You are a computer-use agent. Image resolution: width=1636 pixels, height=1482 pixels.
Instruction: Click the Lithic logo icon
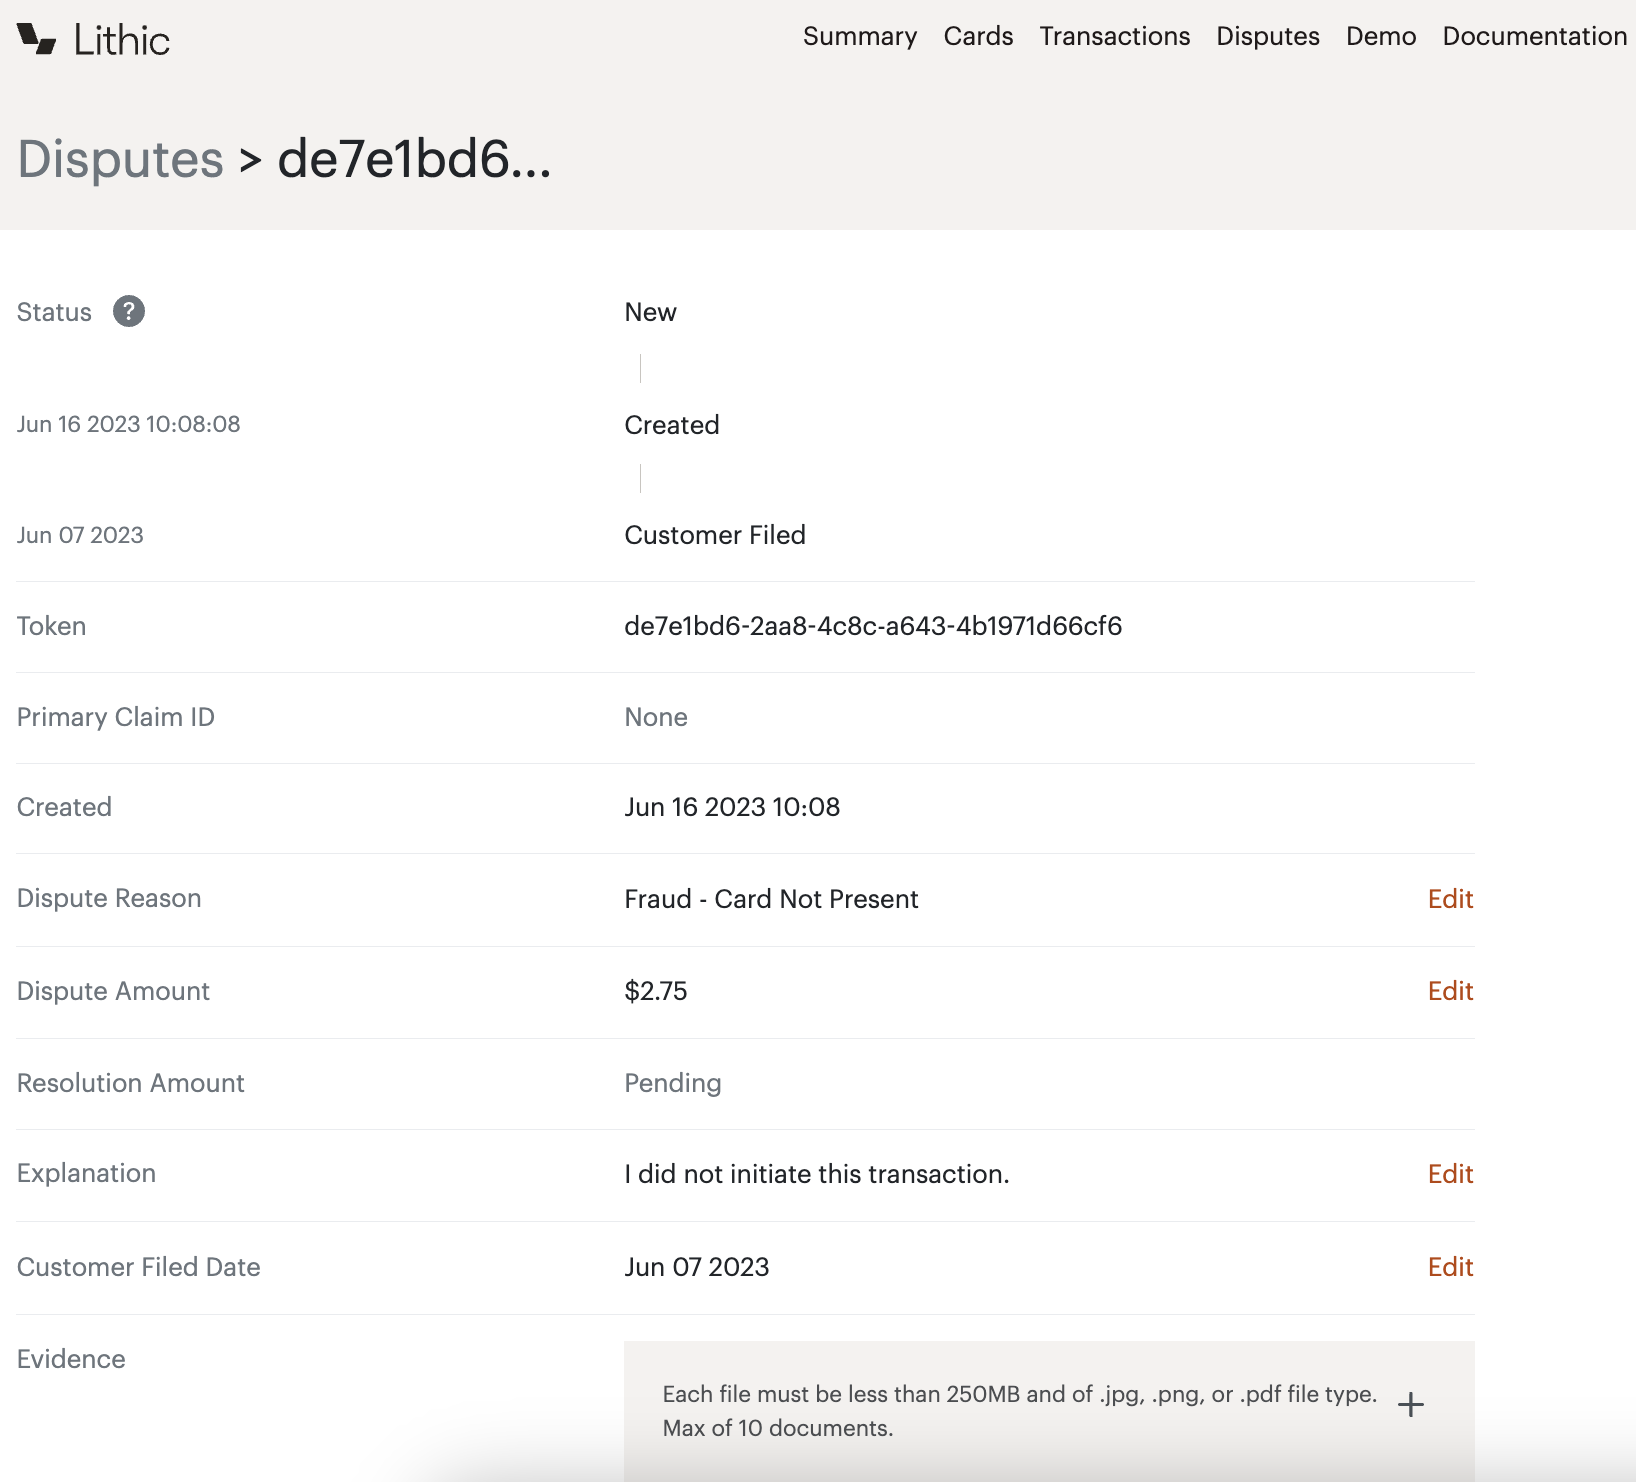[36, 38]
